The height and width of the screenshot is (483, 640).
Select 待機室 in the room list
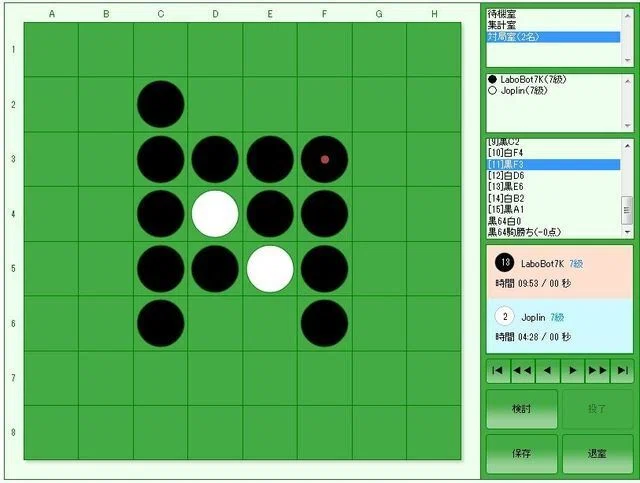click(553, 14)
